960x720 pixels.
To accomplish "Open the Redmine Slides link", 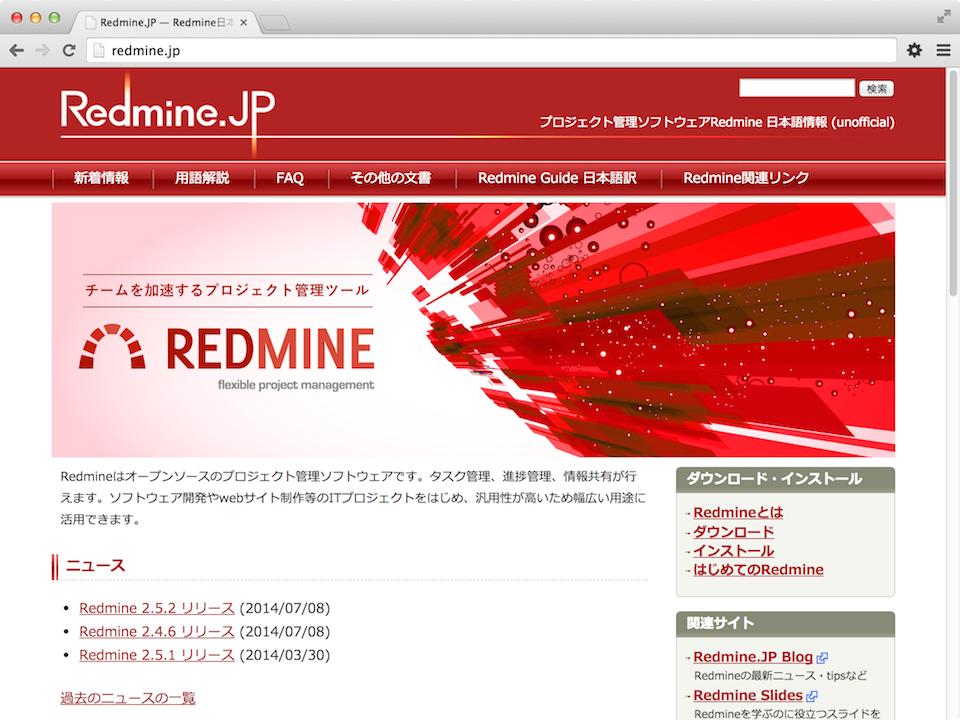I will pos(748,696).
